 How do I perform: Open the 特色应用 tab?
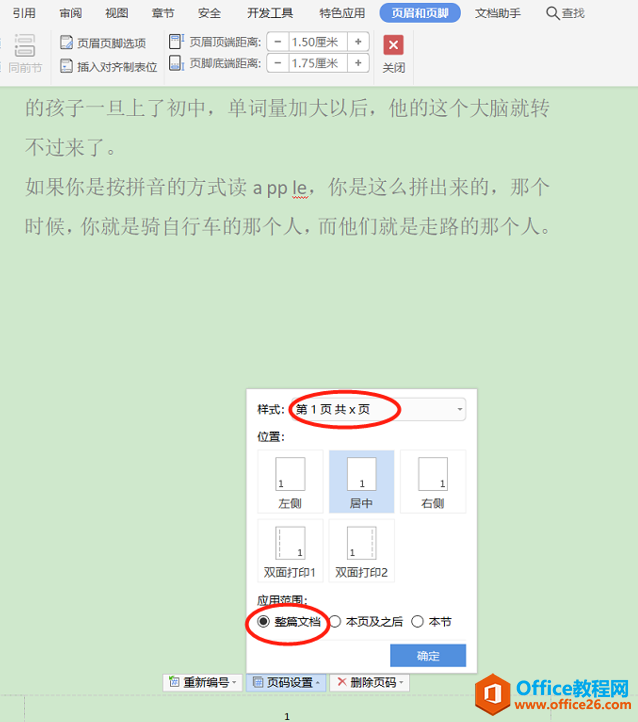tap(342, 13)
